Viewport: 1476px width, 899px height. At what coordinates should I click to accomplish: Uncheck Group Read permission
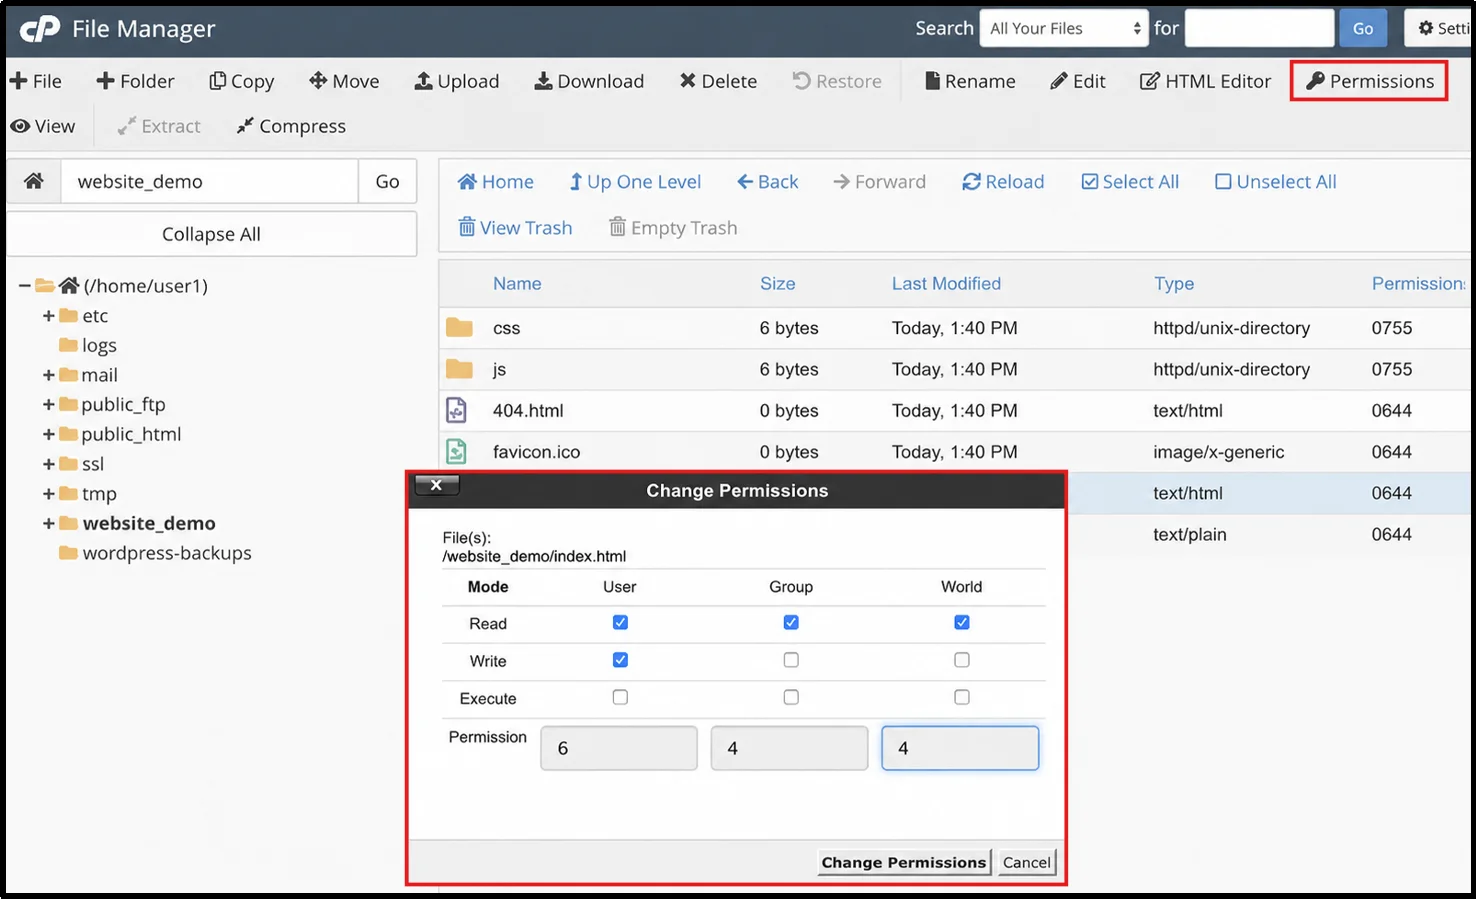[791, 622]
